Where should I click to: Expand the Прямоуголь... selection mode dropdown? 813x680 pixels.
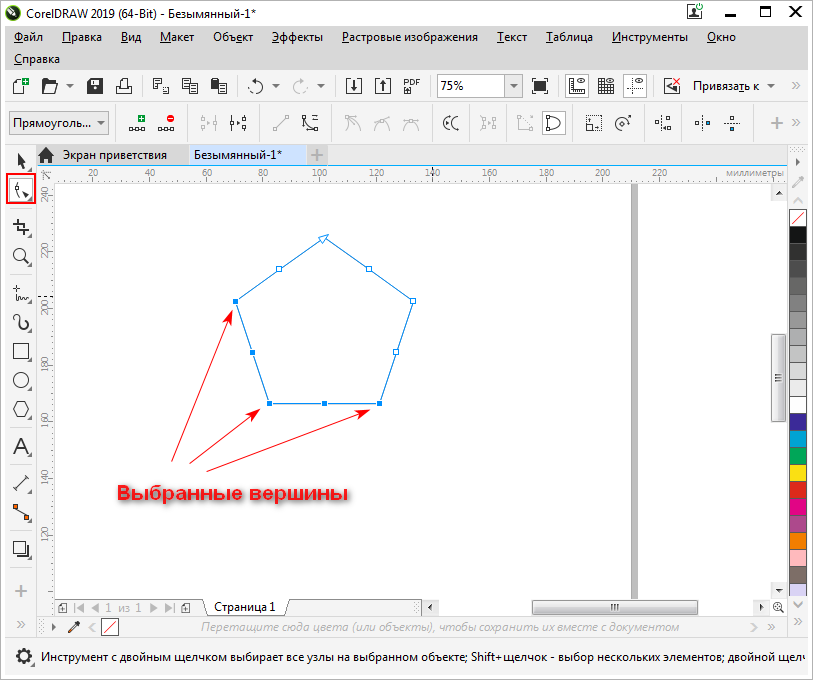pyautogui.click(x=59, y=123)
